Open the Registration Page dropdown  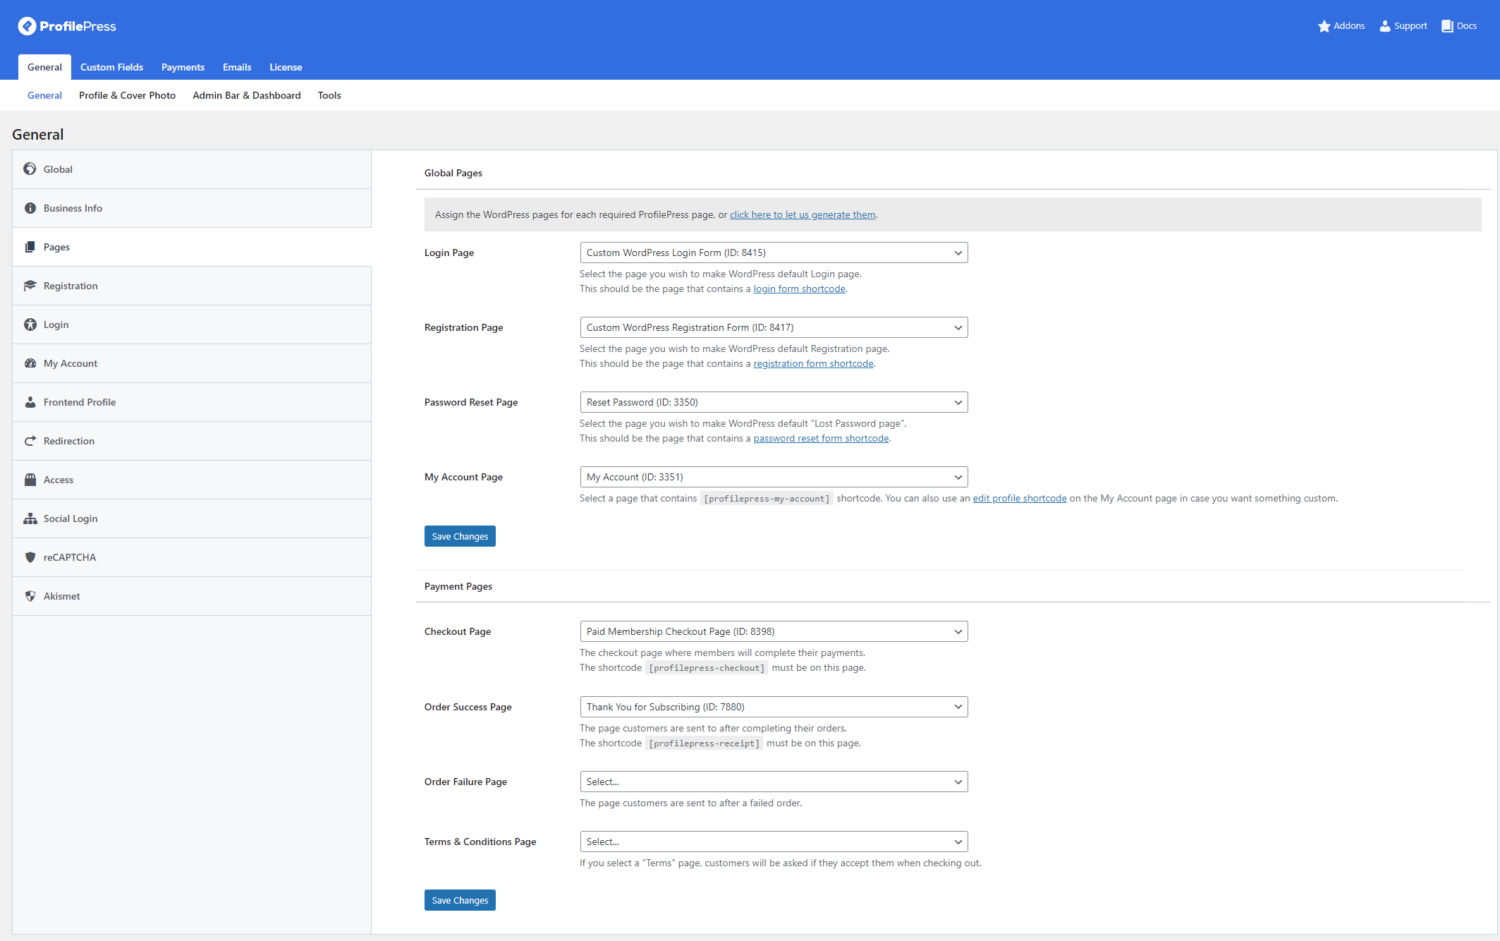[x=774, y=328]
